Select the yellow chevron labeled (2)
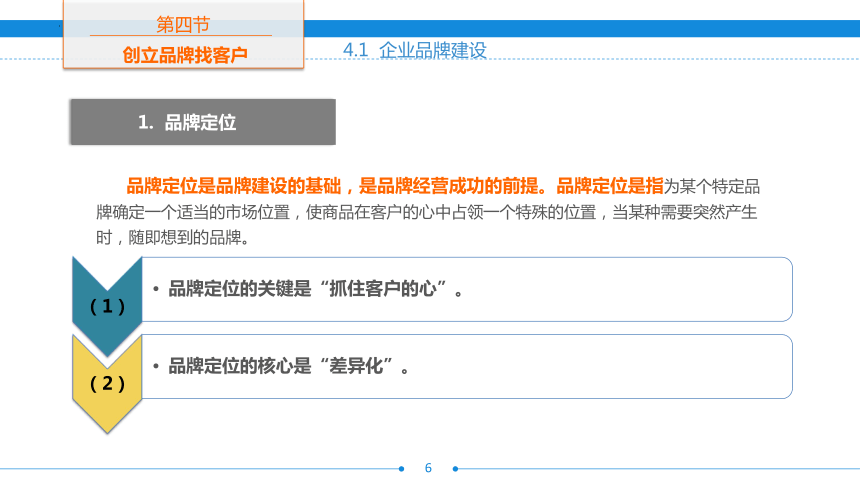The width and height of the screenshot is (860, 484). point(108,384)
